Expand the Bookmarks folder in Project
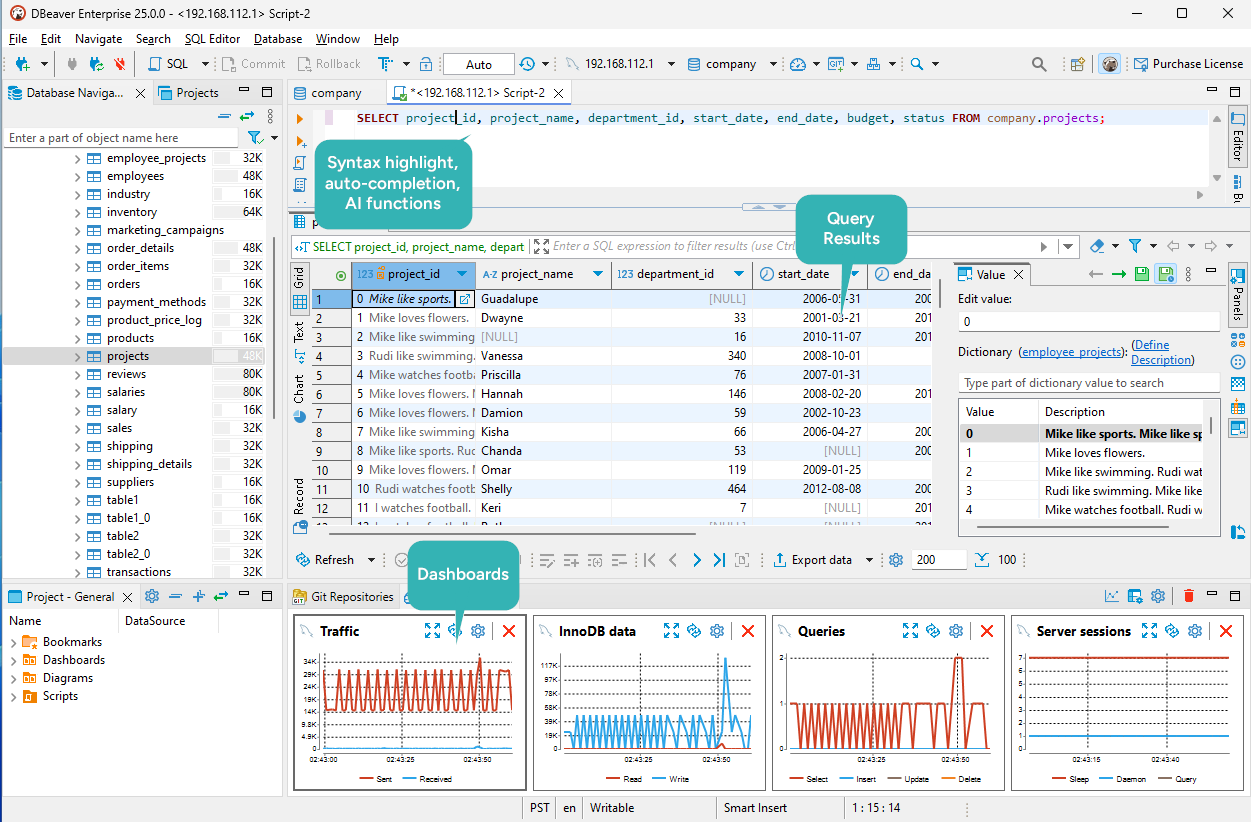1251x822 pixels. pos(13,642)
